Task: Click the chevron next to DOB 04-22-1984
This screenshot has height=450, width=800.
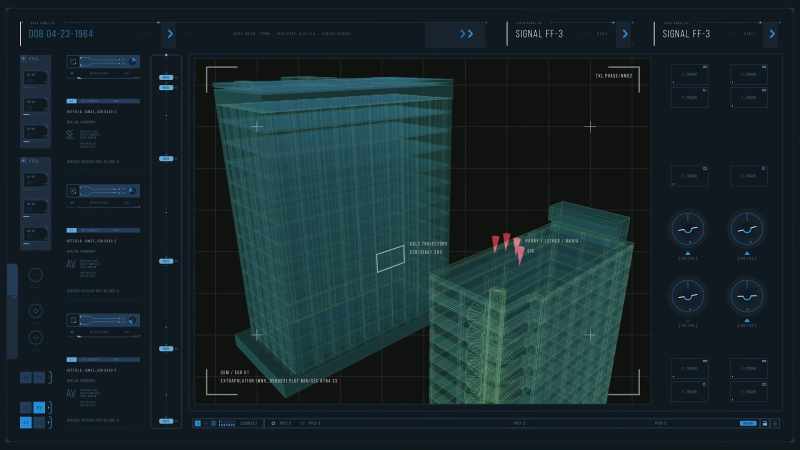Action: coord(170,34)
